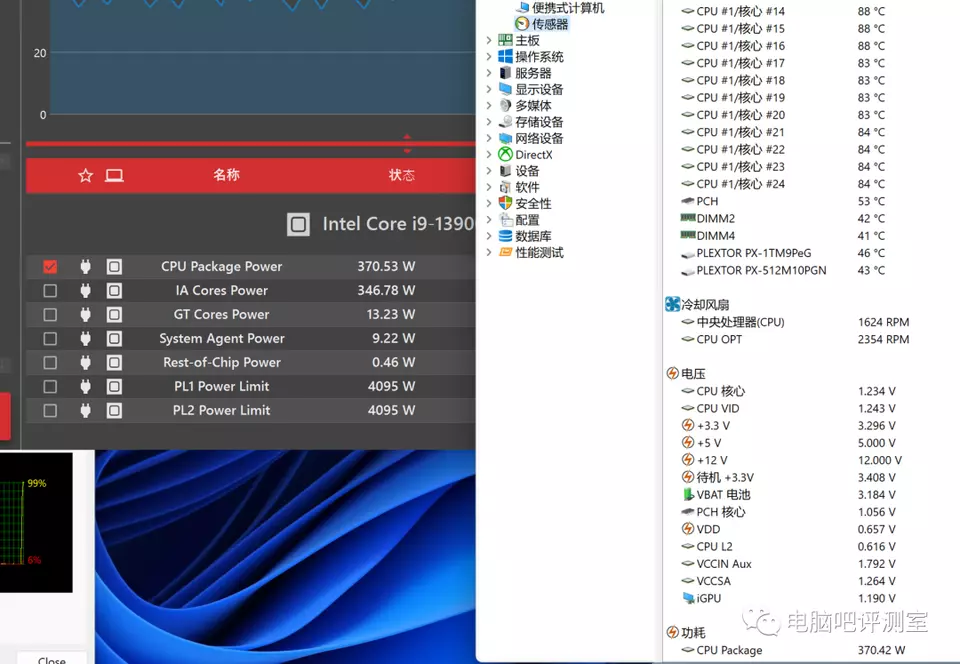The height and width of the screenshot is (664, 960).
Task: Click the 数据库 database icon
Action: pyautogui.click(x=505, y=236)
